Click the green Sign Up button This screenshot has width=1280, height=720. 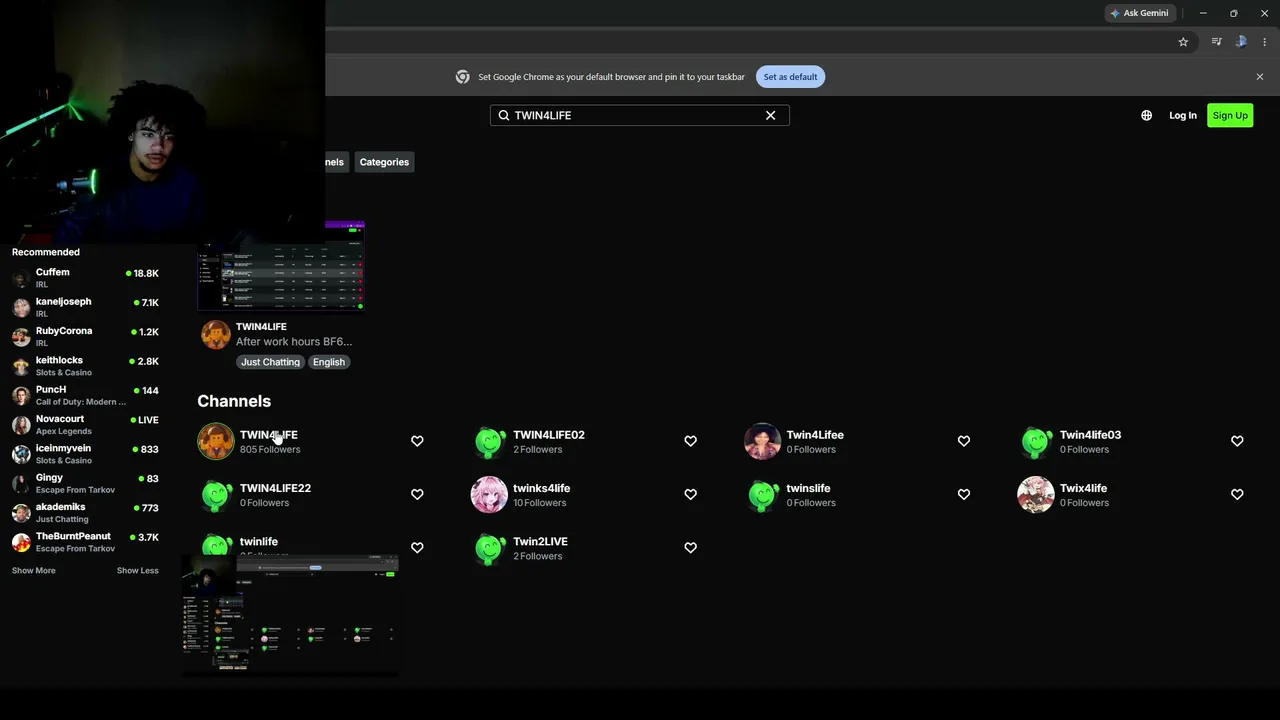(x=1230, y=115)
